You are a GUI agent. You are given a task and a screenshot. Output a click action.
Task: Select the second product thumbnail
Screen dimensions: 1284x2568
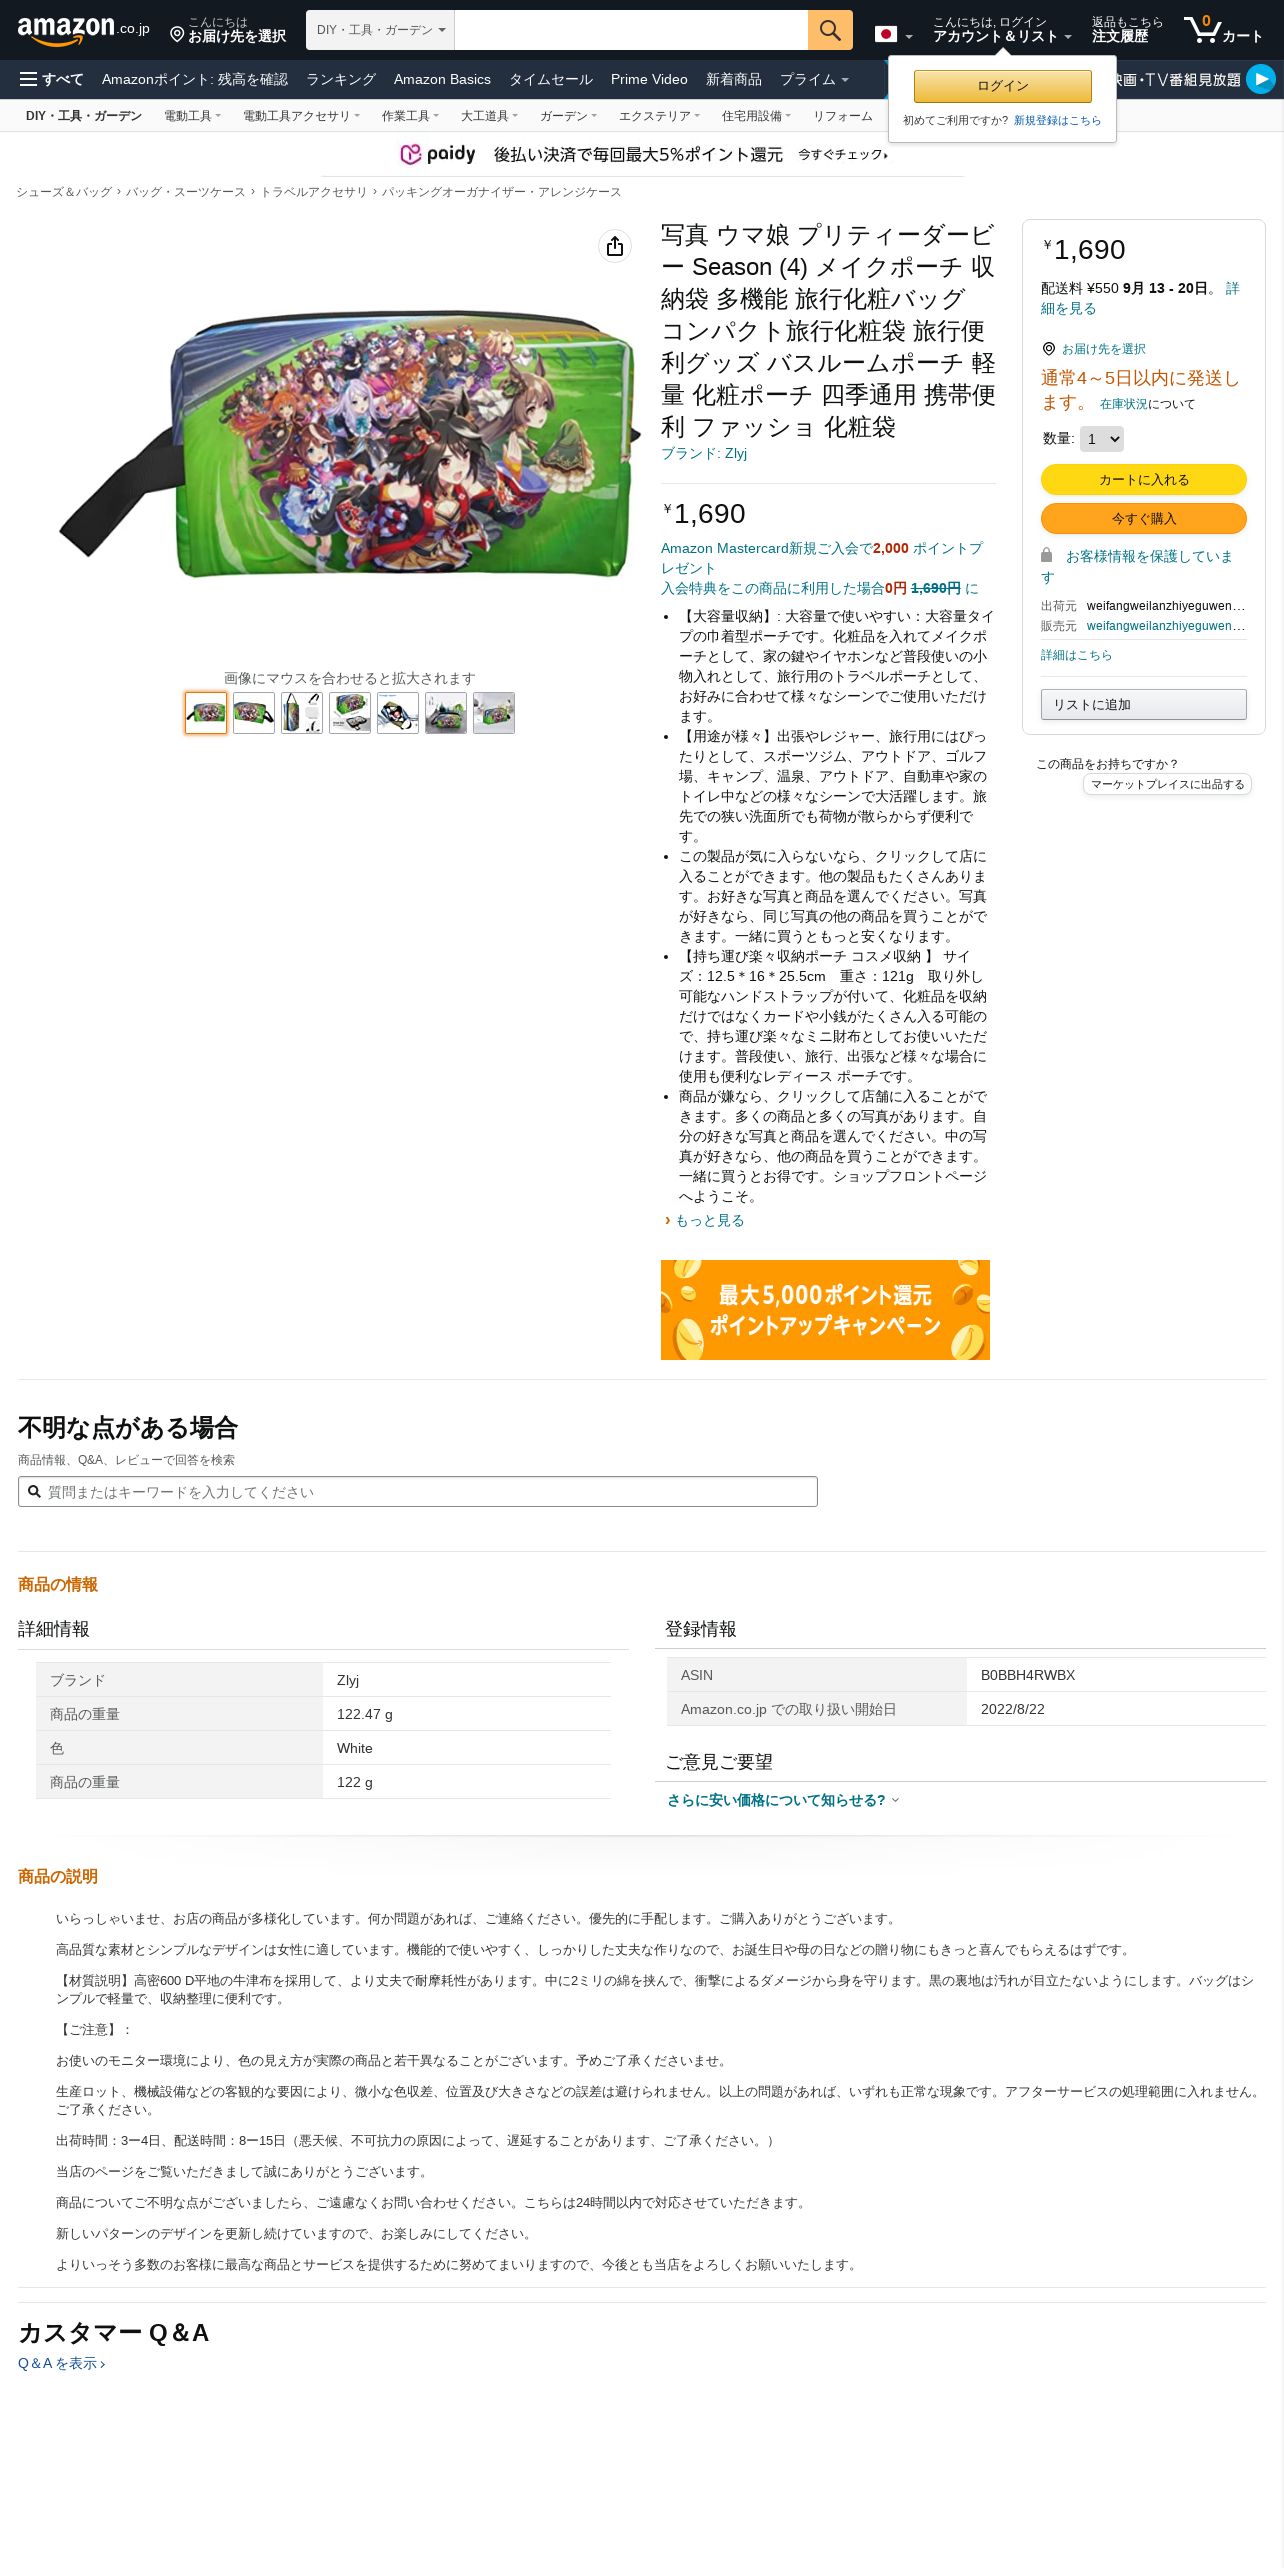[254, 713]
